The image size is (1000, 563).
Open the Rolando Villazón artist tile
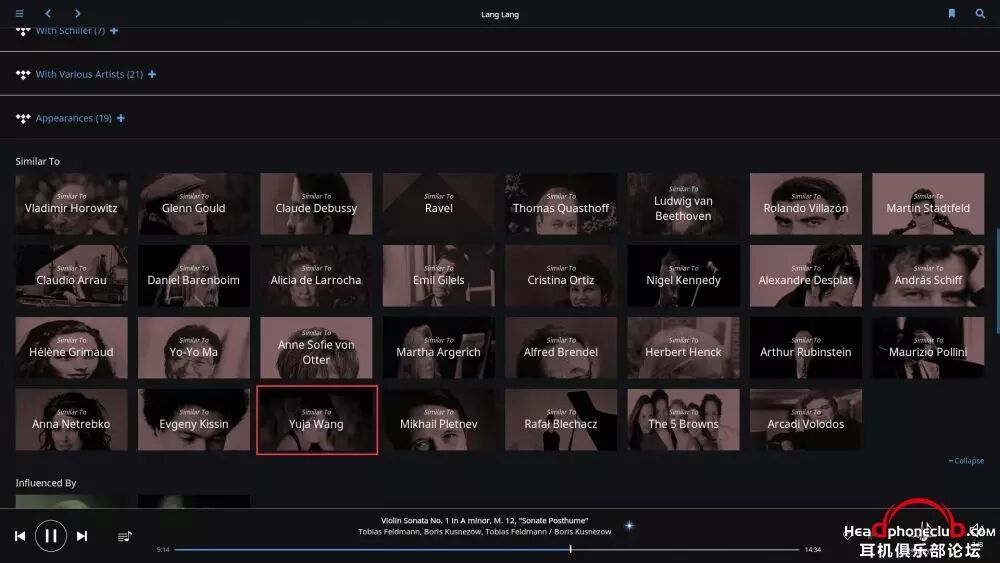coord(806,204)
